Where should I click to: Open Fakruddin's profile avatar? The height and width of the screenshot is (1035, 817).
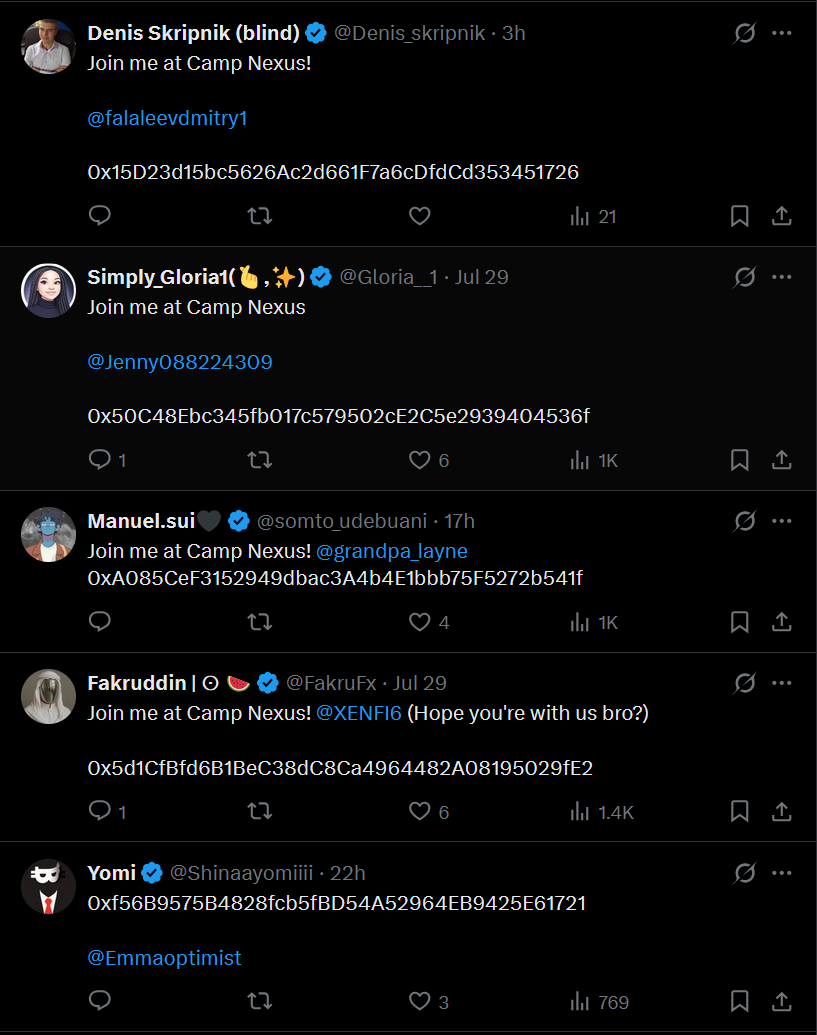[x=49, y=696]
